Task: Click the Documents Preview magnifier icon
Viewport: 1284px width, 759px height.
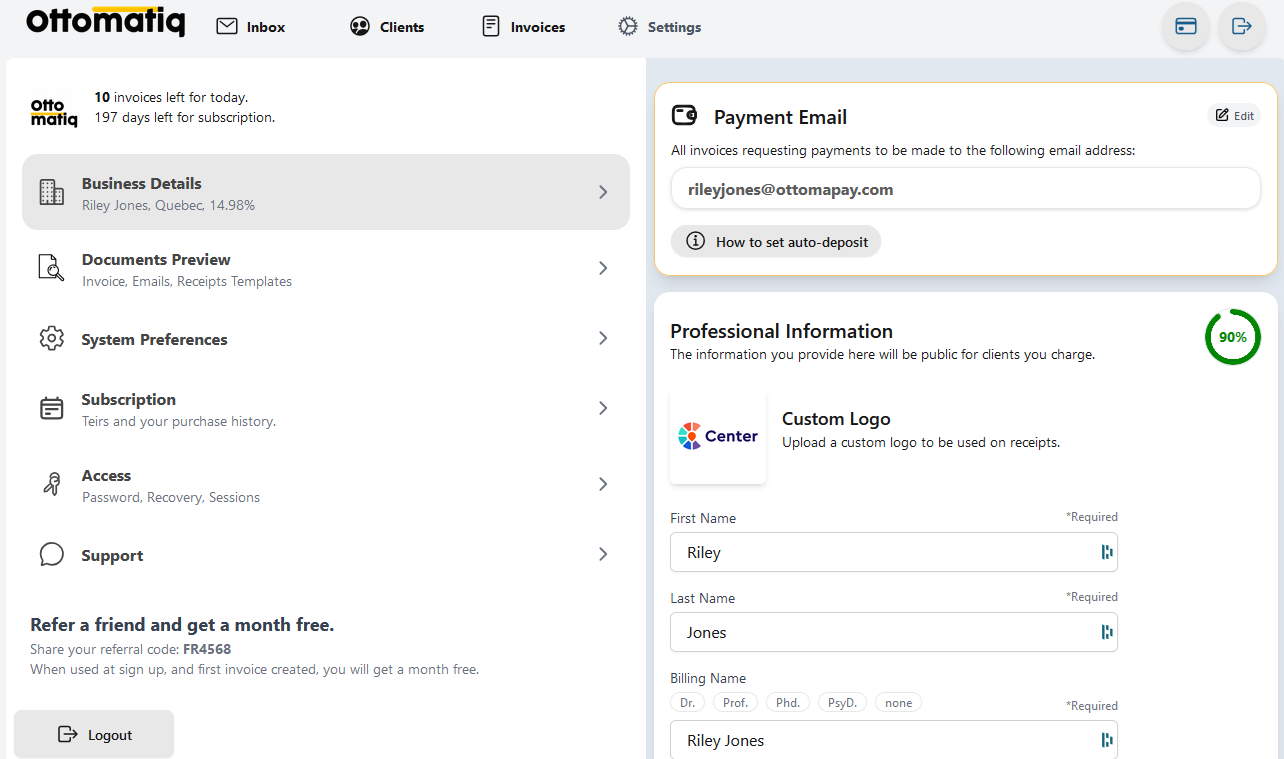Action: pos(51,268)
